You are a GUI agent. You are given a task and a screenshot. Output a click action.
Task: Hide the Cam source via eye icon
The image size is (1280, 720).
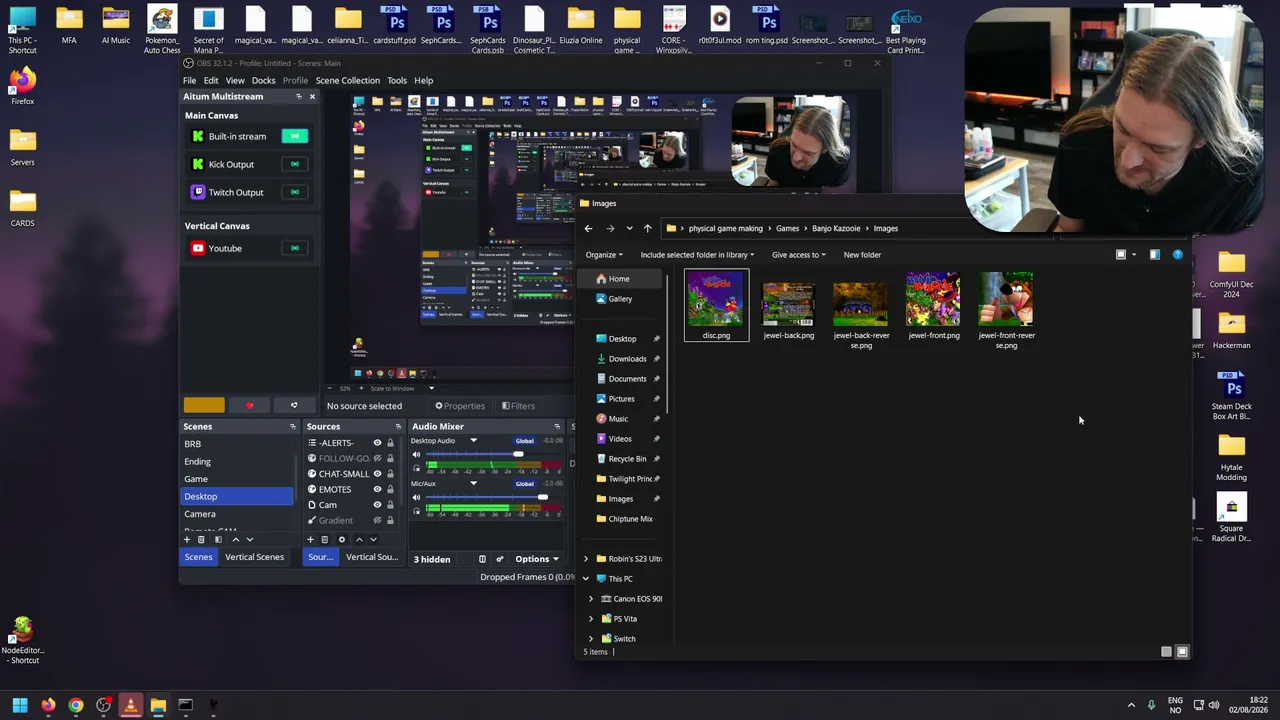click(377, 505)
